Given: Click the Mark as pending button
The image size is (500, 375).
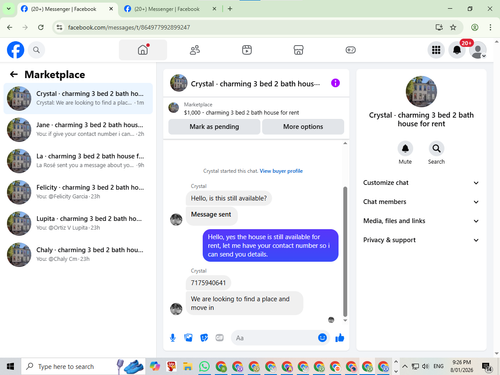Looking at the screenshot, I should tap(214, 127).
